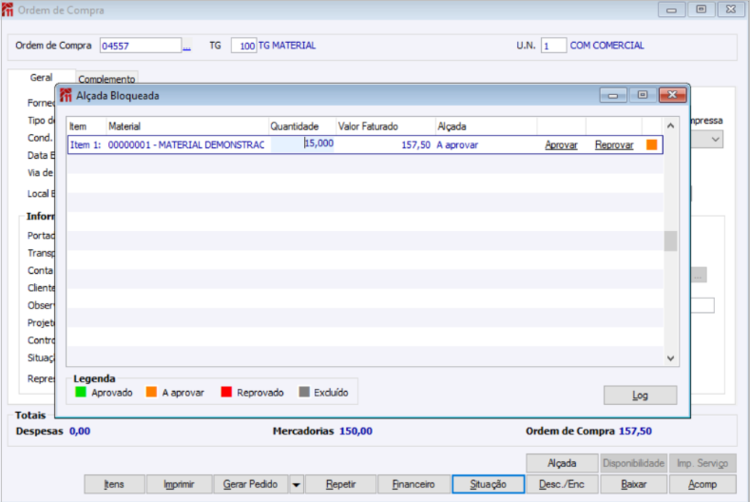This screenshot has height=502, width=750.
Task: Expand the Gerar Pedido dropdown arrow
Action: 296,484
